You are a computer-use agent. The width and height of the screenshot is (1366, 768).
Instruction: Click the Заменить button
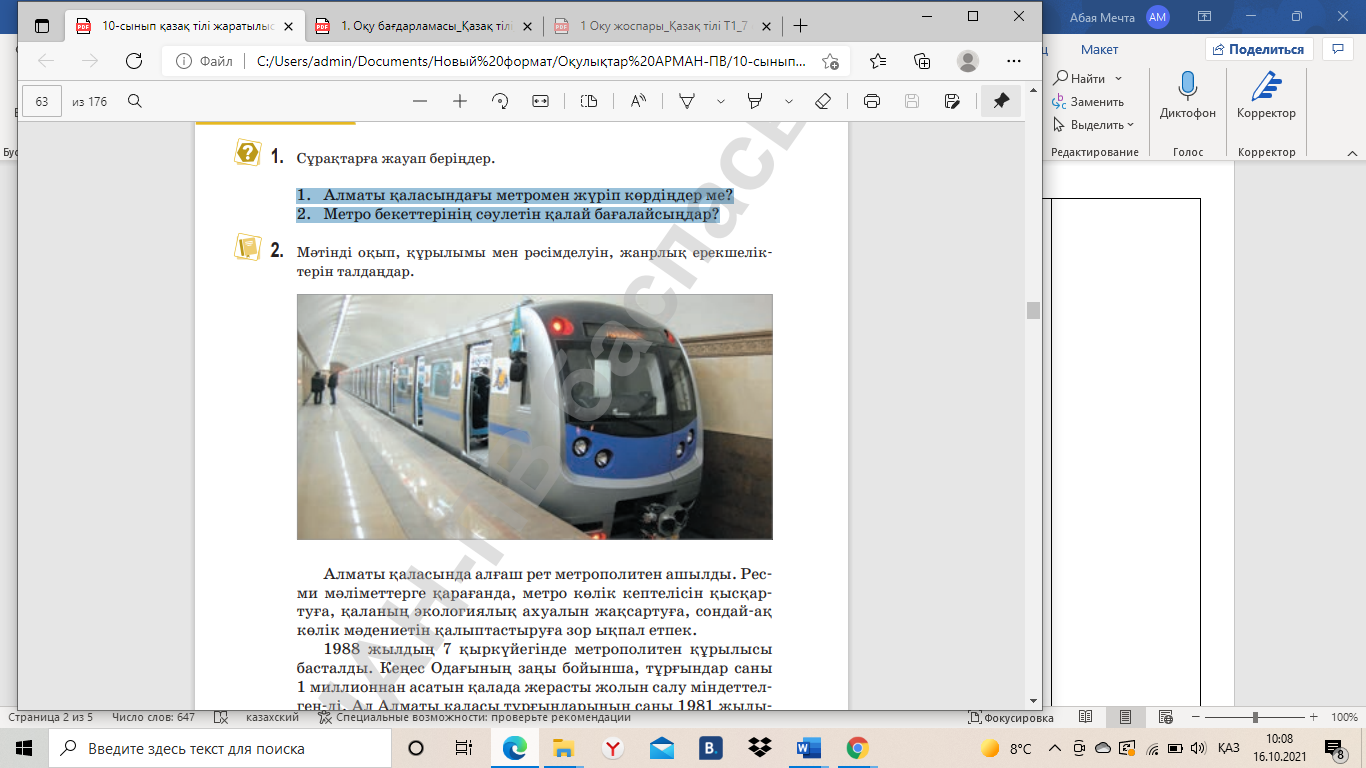tap(1090, 102)
